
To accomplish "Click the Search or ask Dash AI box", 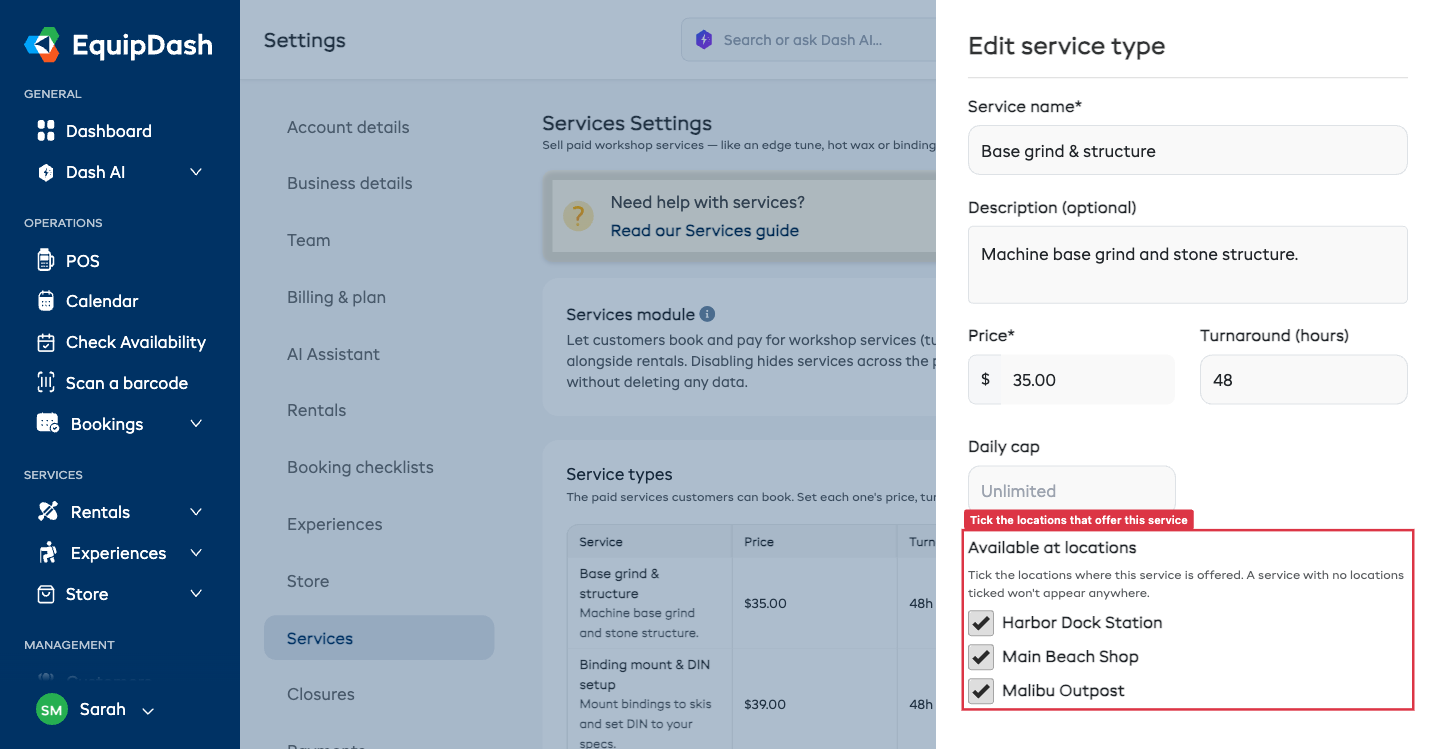I will pos(809,40).
